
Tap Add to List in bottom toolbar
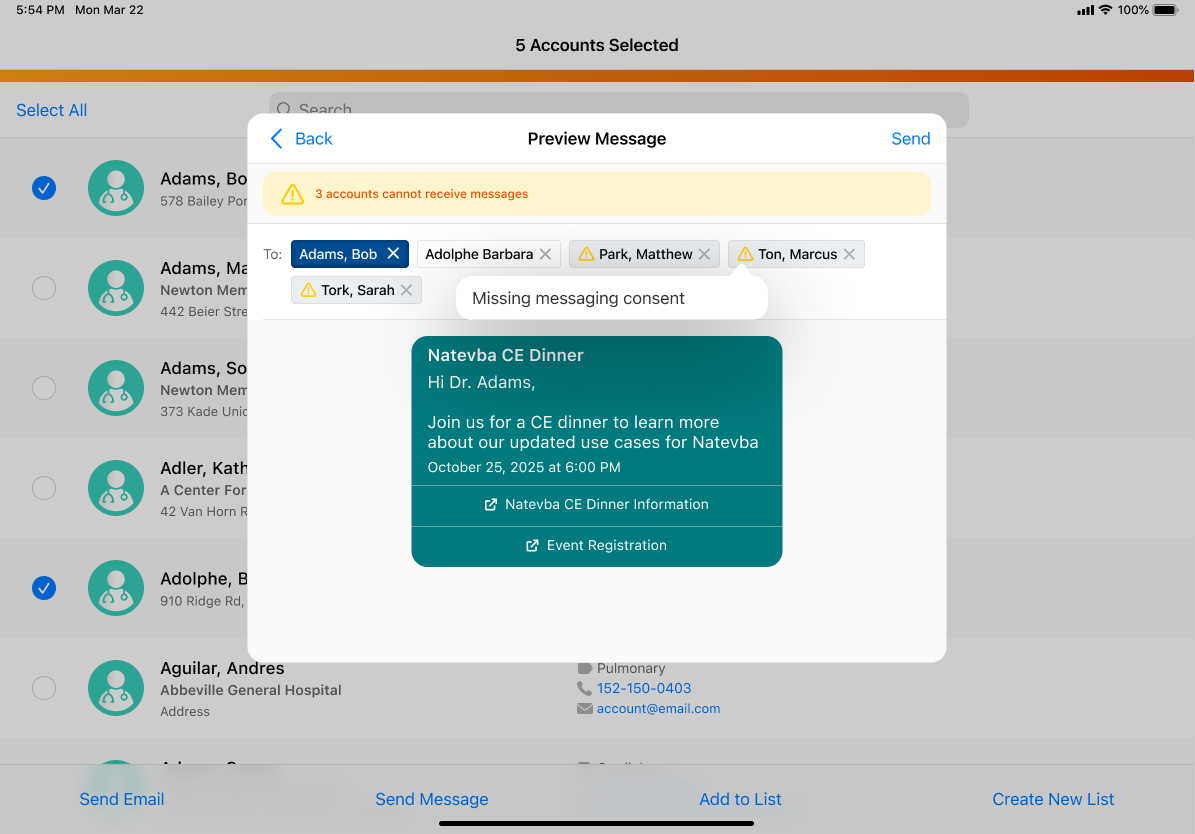tap(740, 799)
